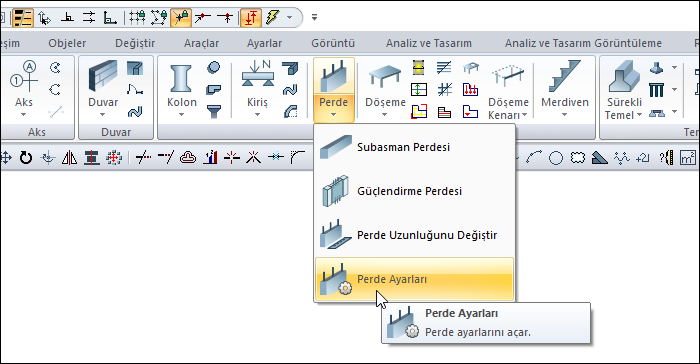This screenshot has height=364, width=700.
Task: Expand the Aks dropdown arrow
Action: coord(24,115)
